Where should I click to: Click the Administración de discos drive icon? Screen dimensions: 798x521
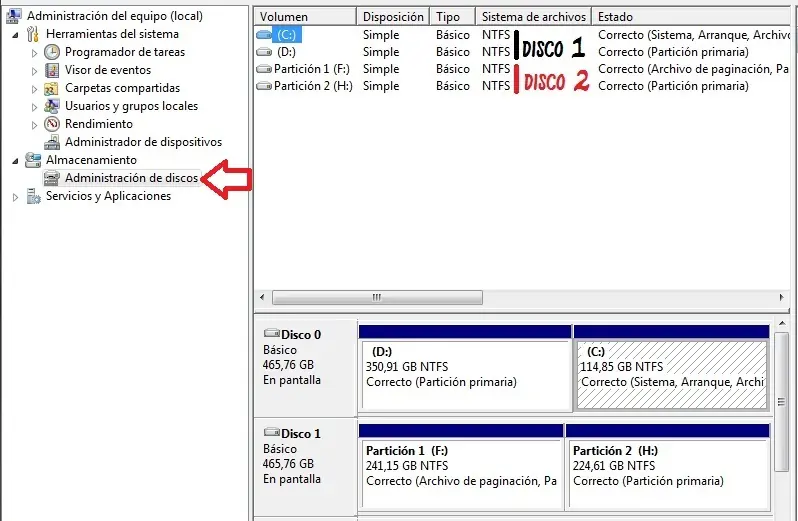pos(52,178)
